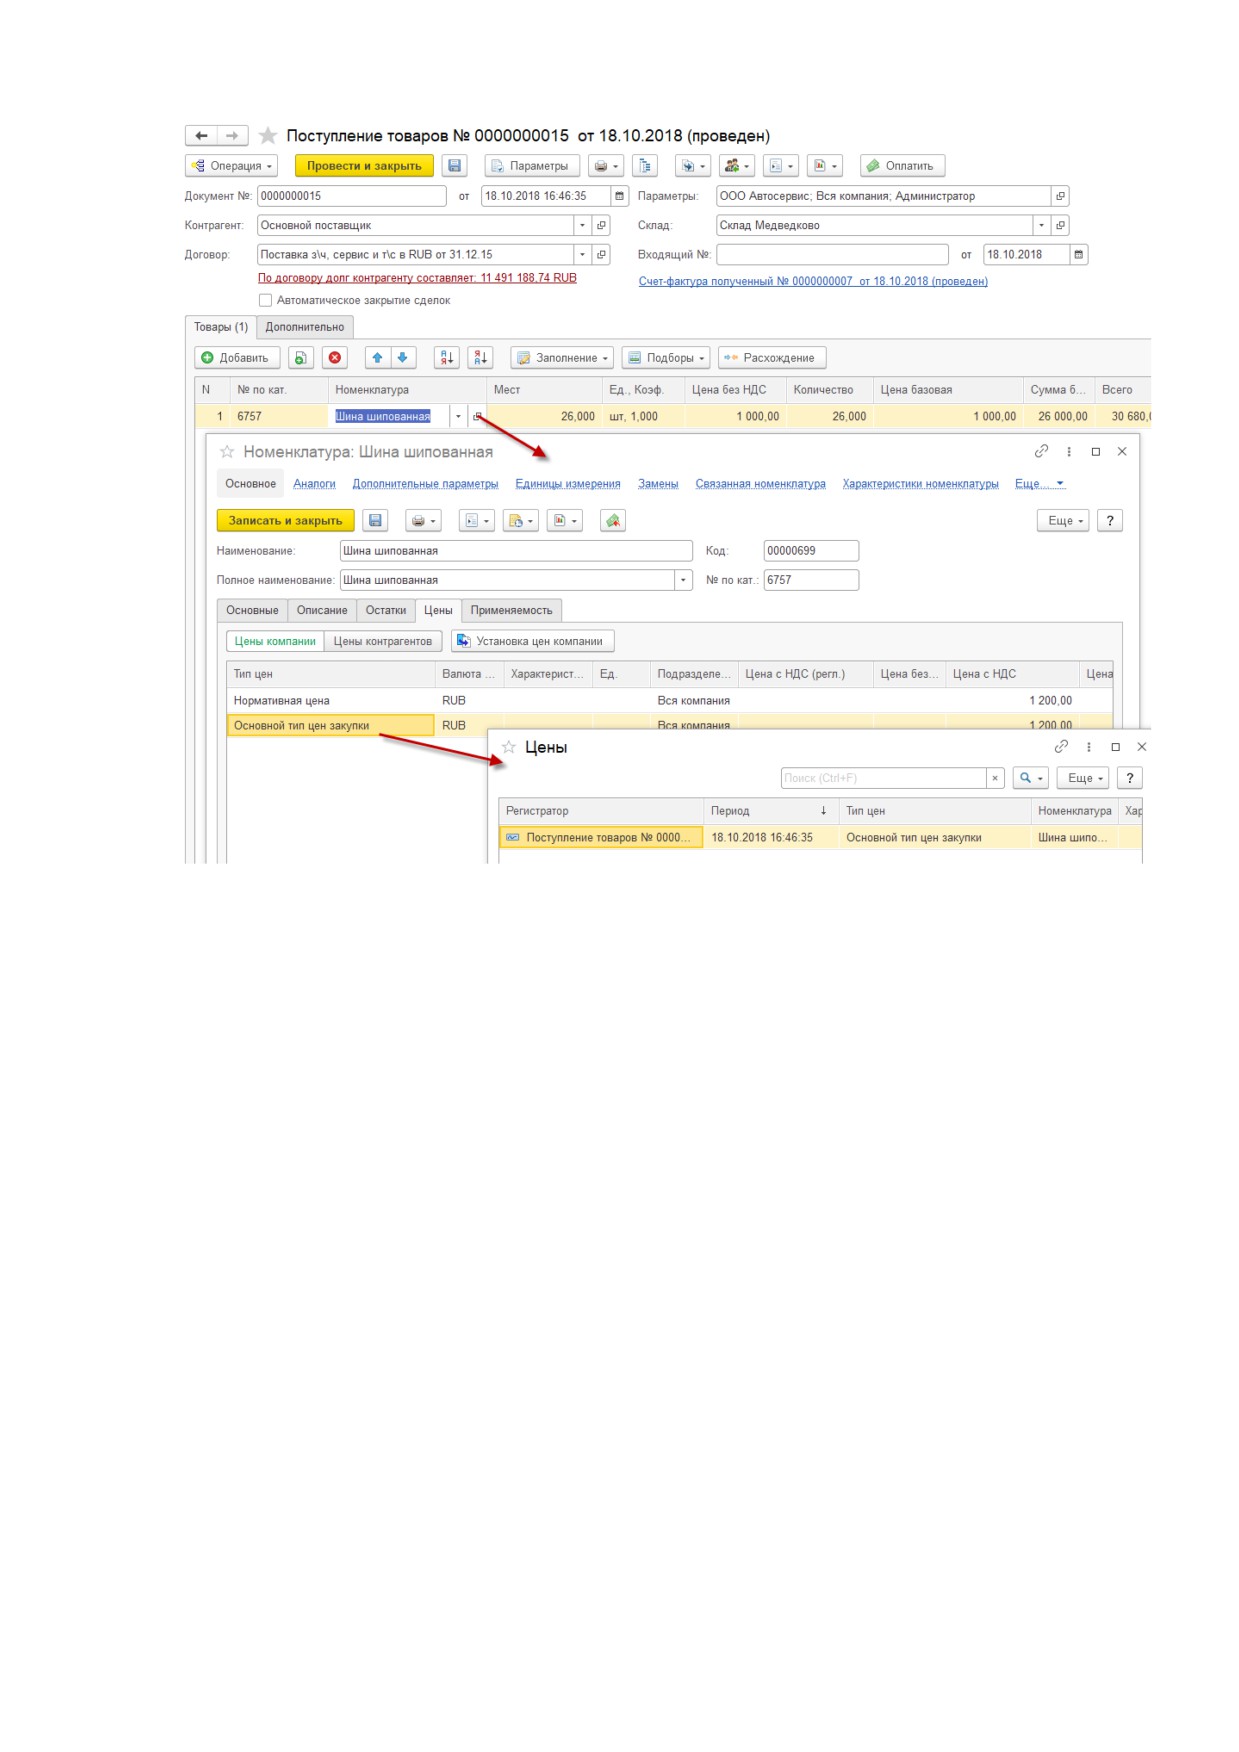Open the Остатки tab
This screenshot has height=1752, width=1239.
(386, 611)
